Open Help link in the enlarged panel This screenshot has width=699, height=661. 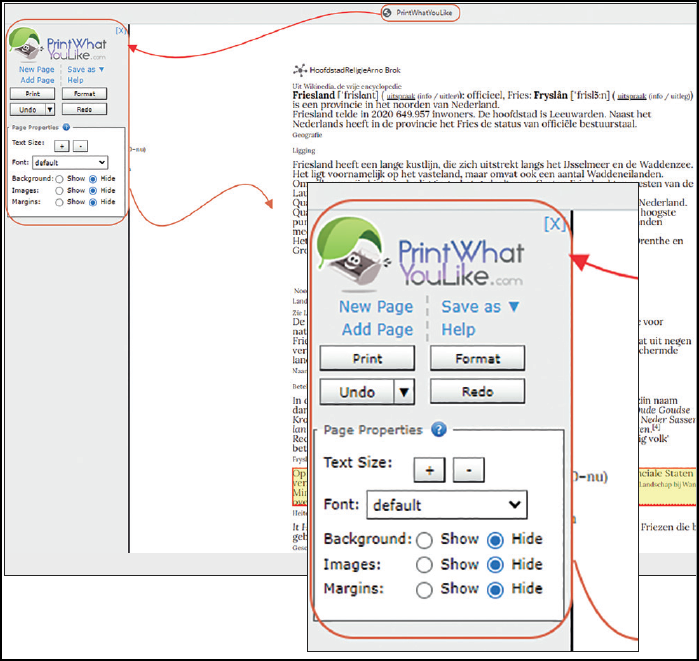[x=458, y=329]
